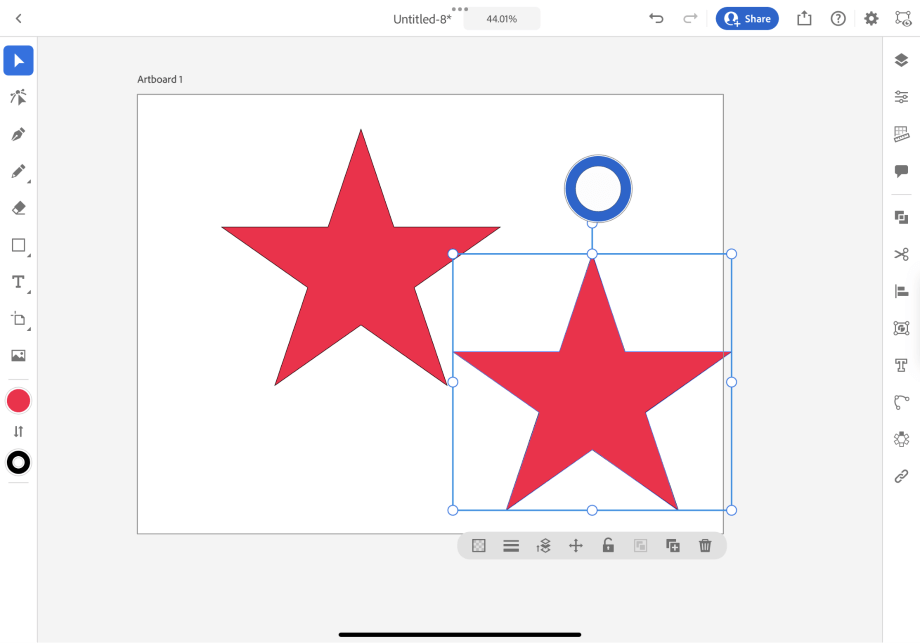Open the Align panel
920x643 pixels.
[901, 291]
